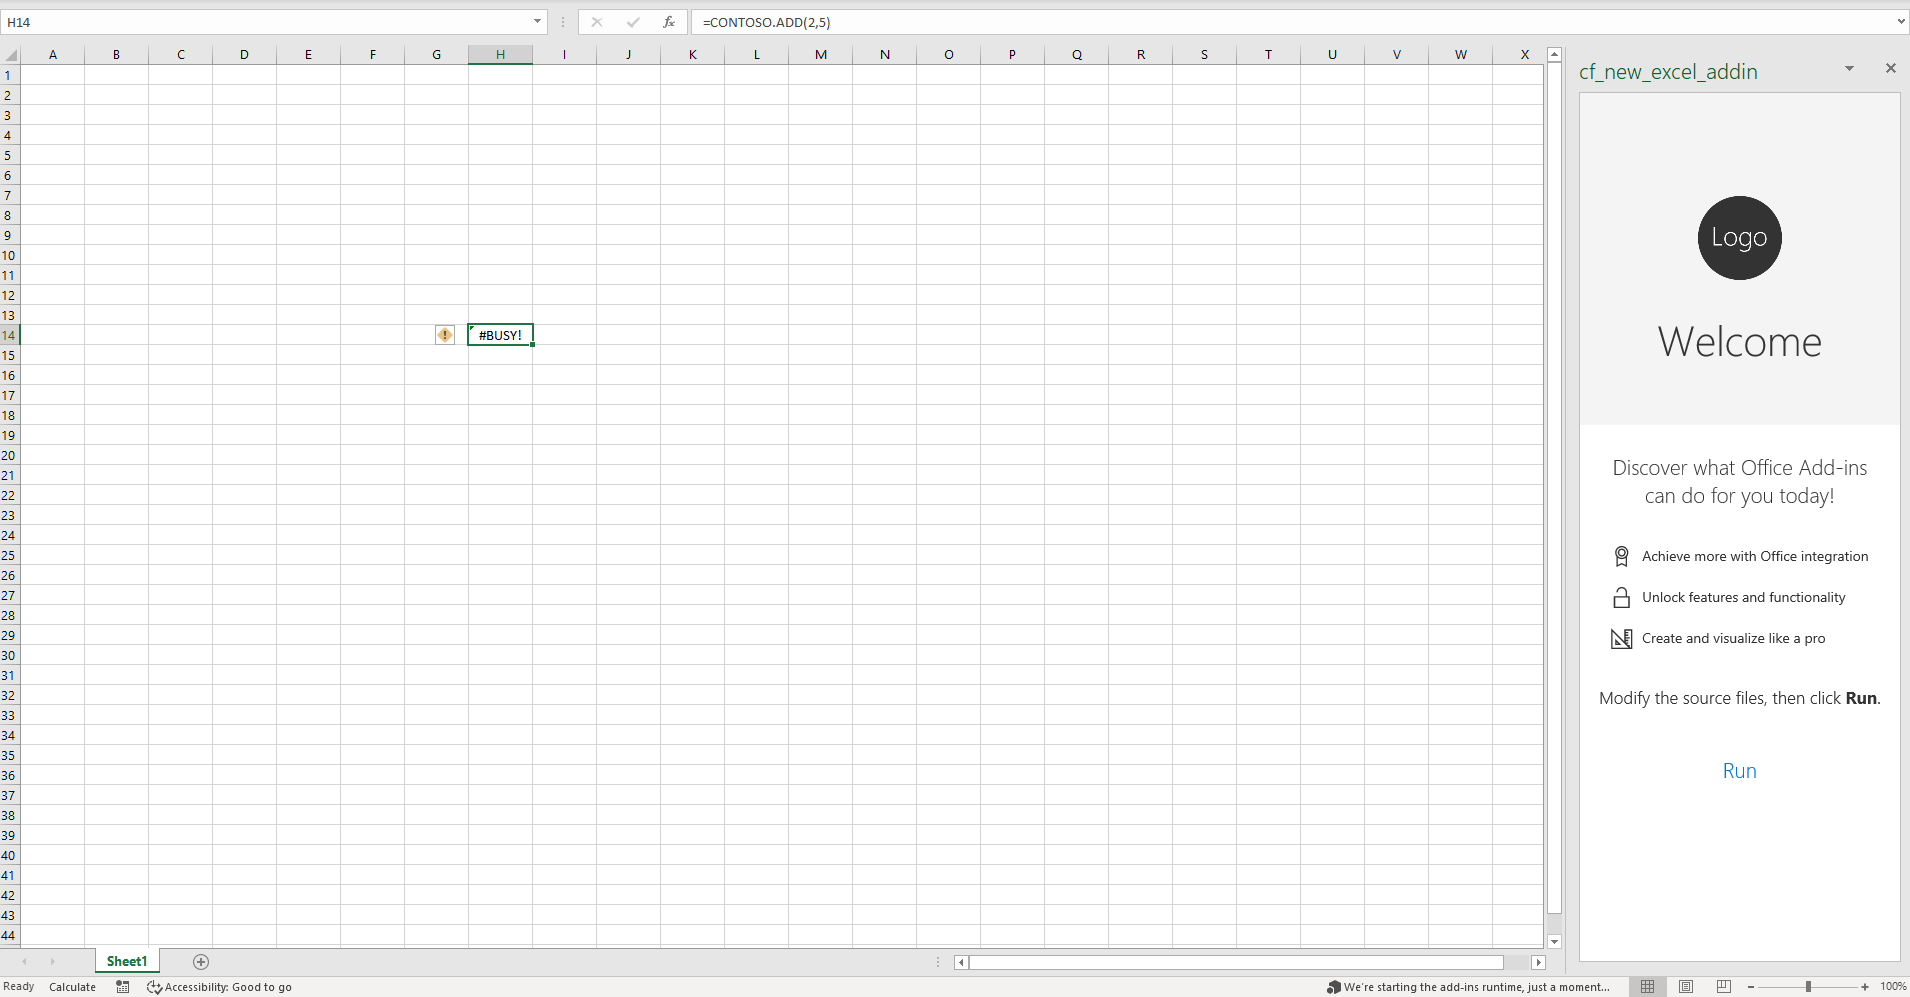The width and height of the screenshot is (1910, 997).
Task: Add a new sheet with the plus button
Action: pos(199,961)
